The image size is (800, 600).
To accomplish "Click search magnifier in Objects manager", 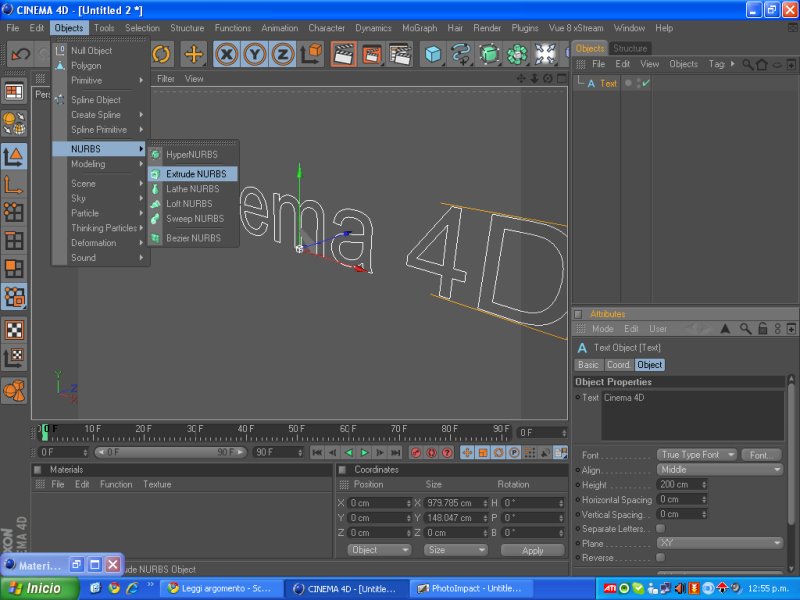I will (x=747, y=64).
